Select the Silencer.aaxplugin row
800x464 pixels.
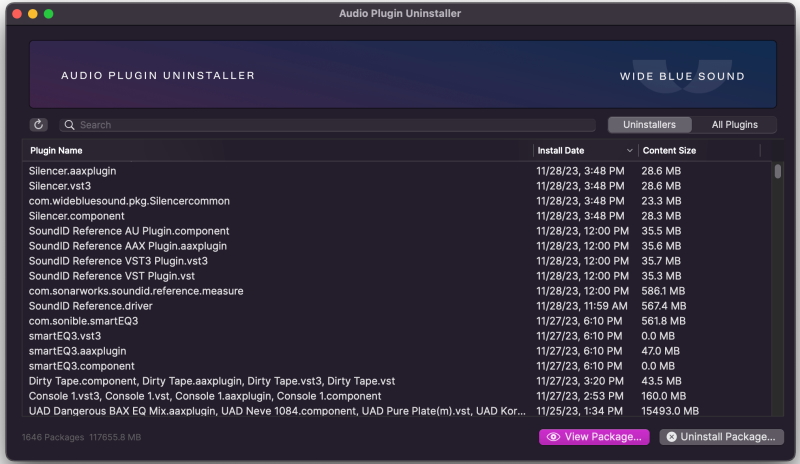[x=397, y=171]
